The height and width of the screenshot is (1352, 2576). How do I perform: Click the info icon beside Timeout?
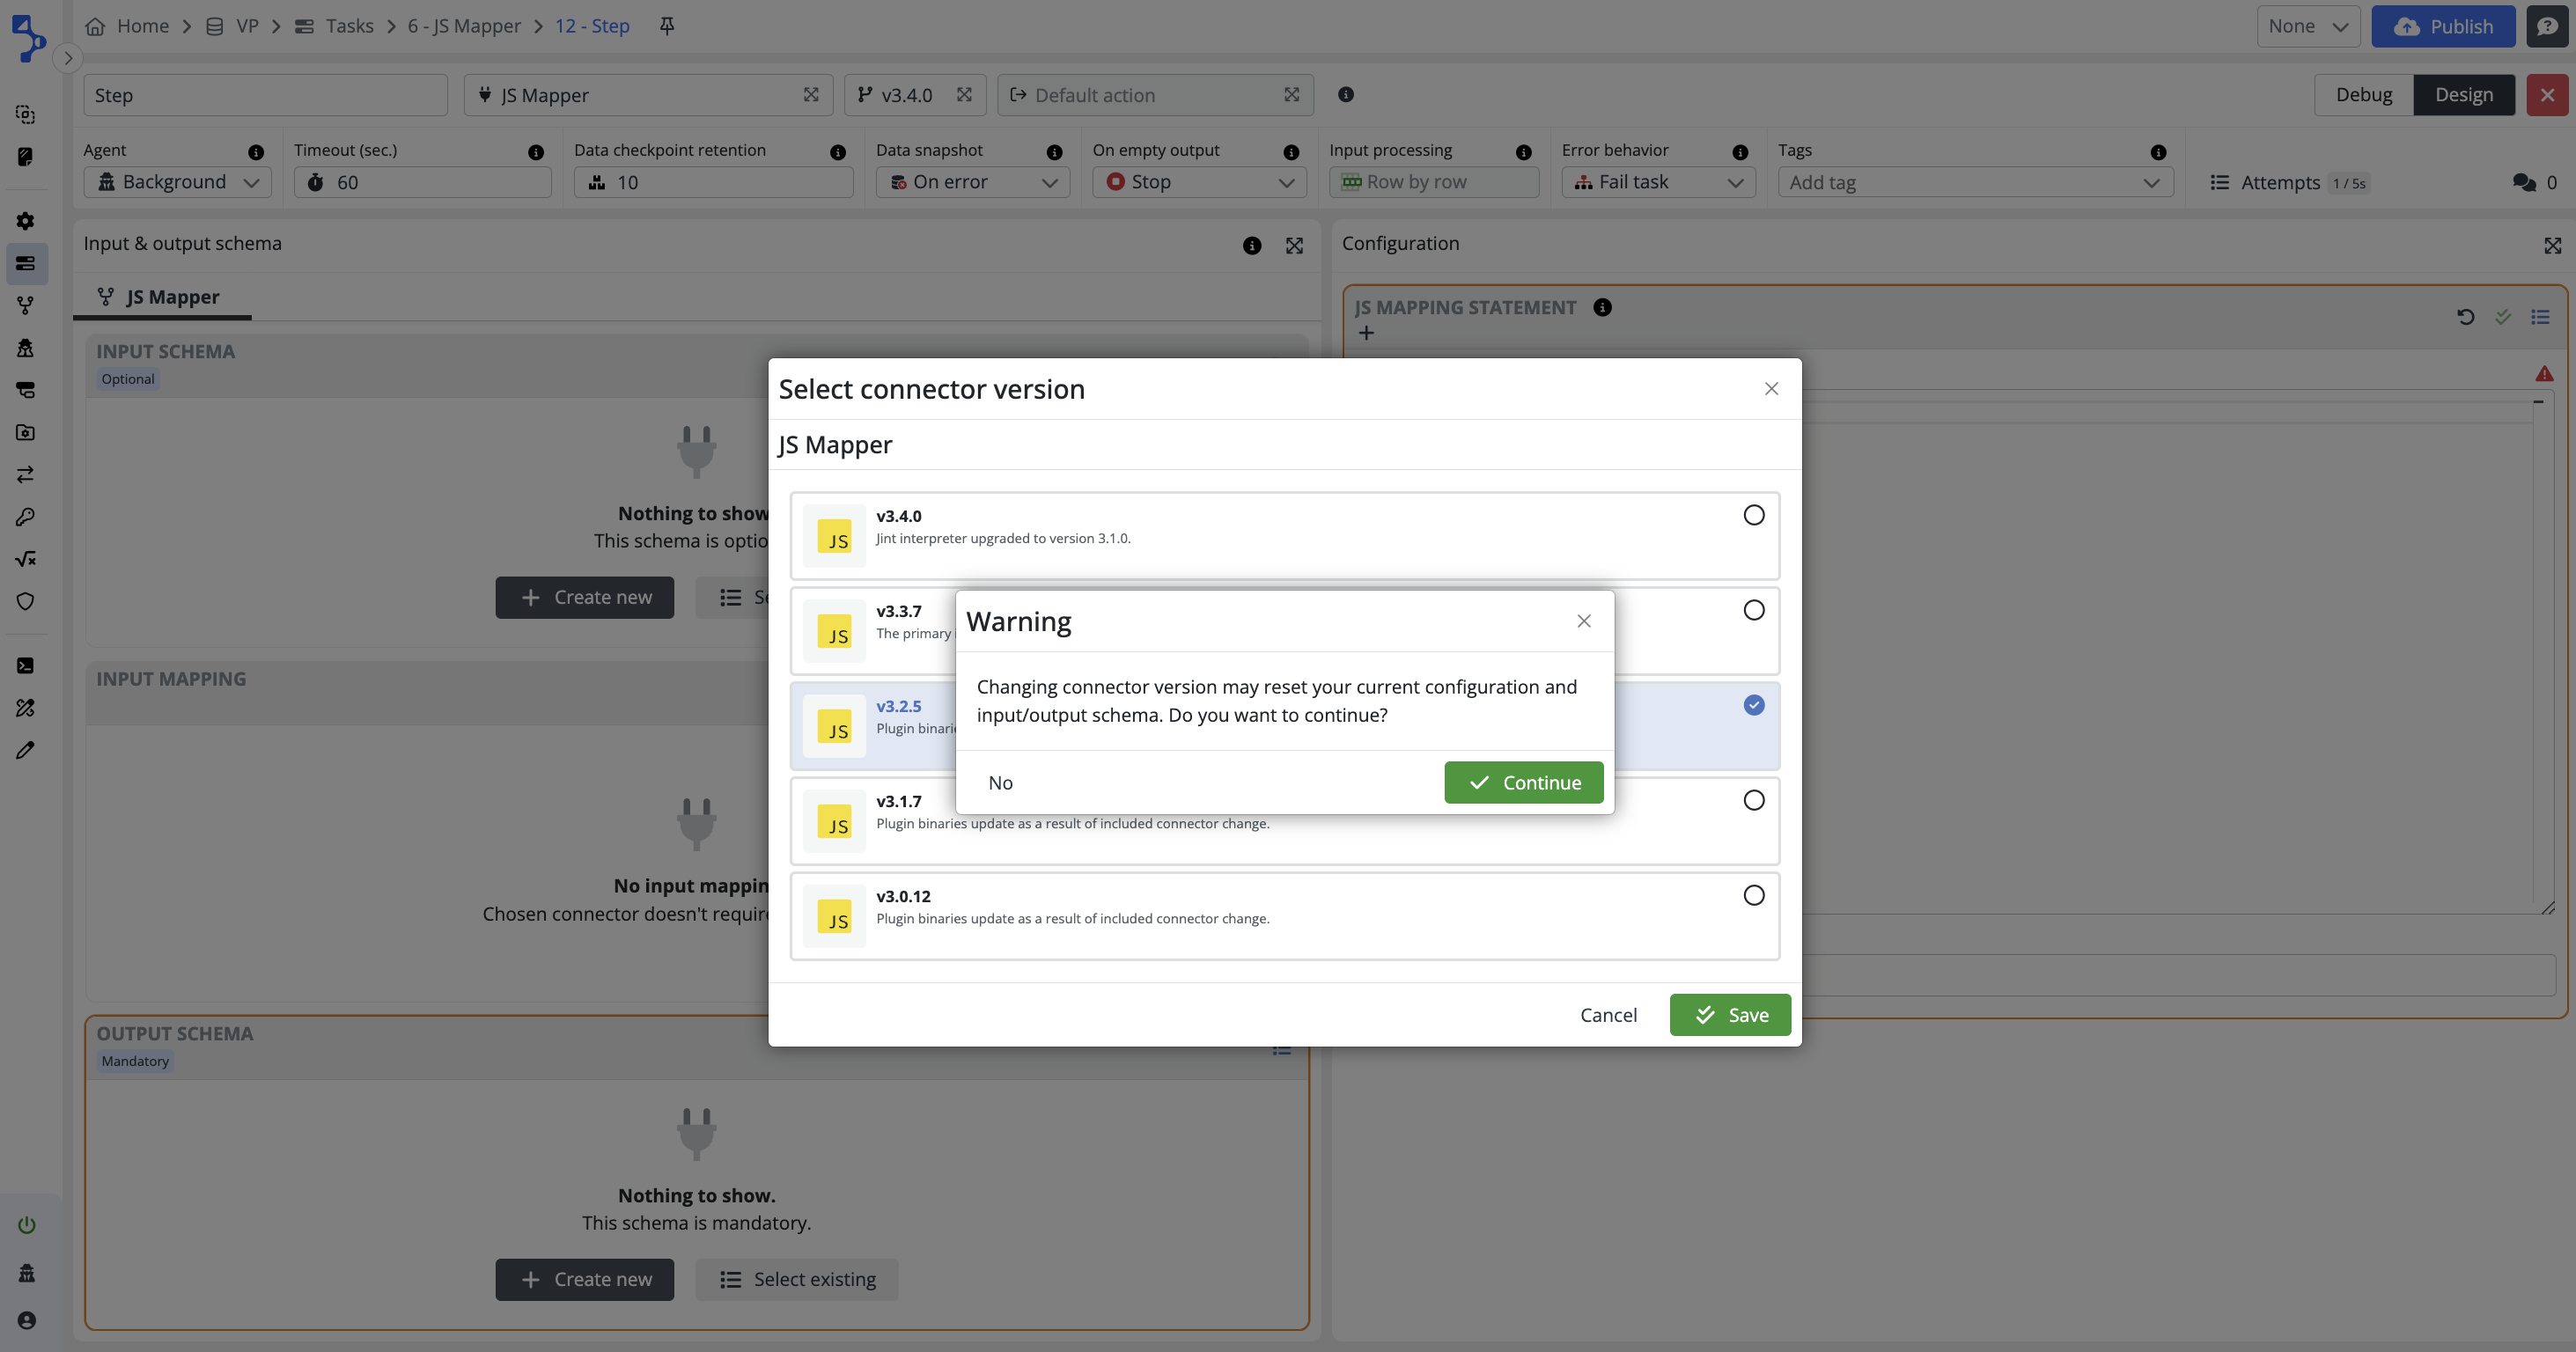tap(536, 152)
